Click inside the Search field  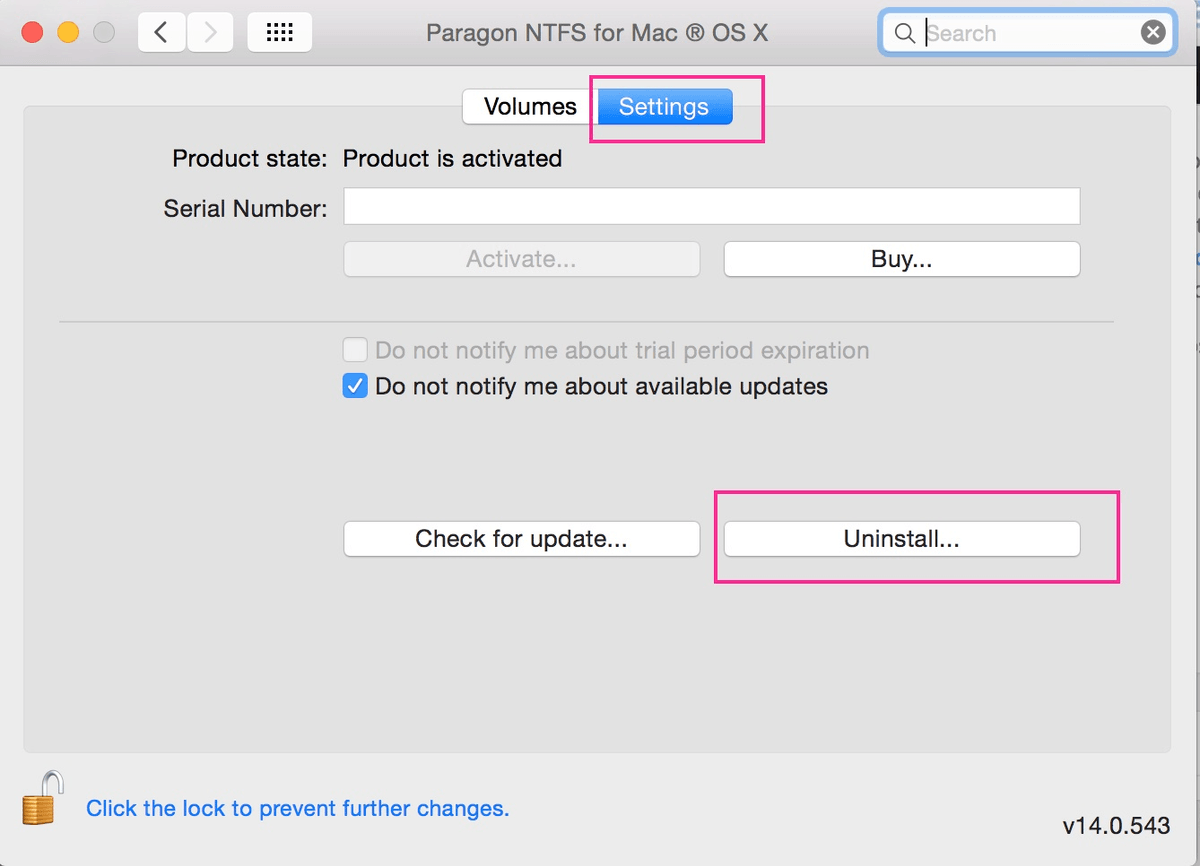point(1020,32)
